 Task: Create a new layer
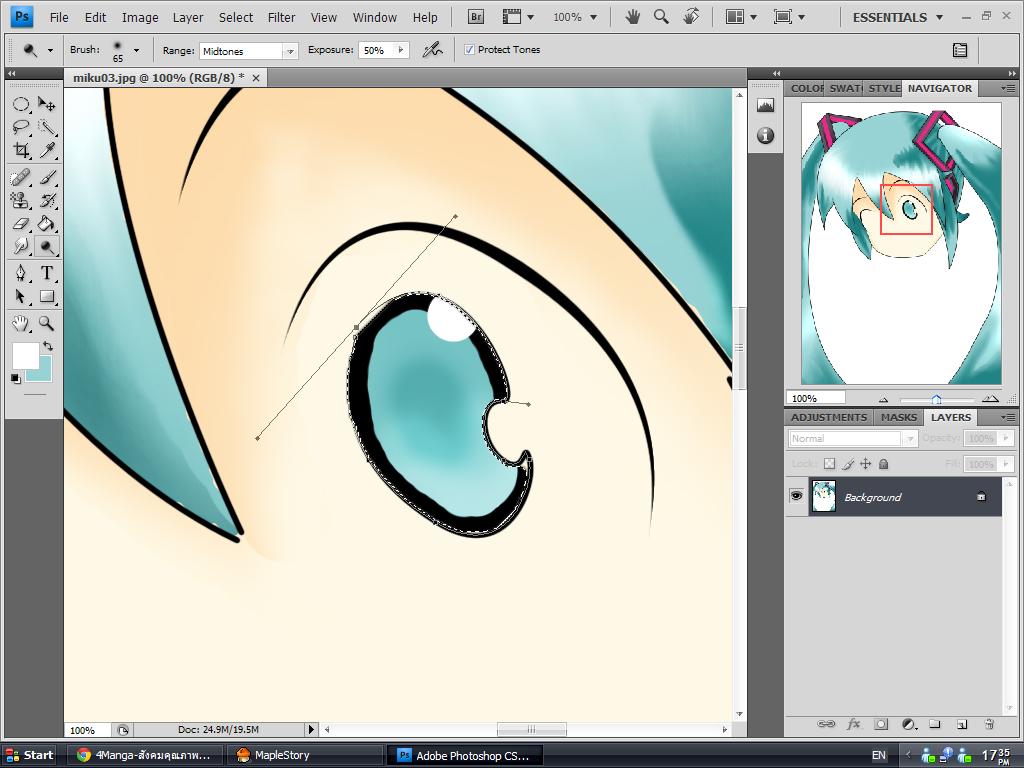961,724
